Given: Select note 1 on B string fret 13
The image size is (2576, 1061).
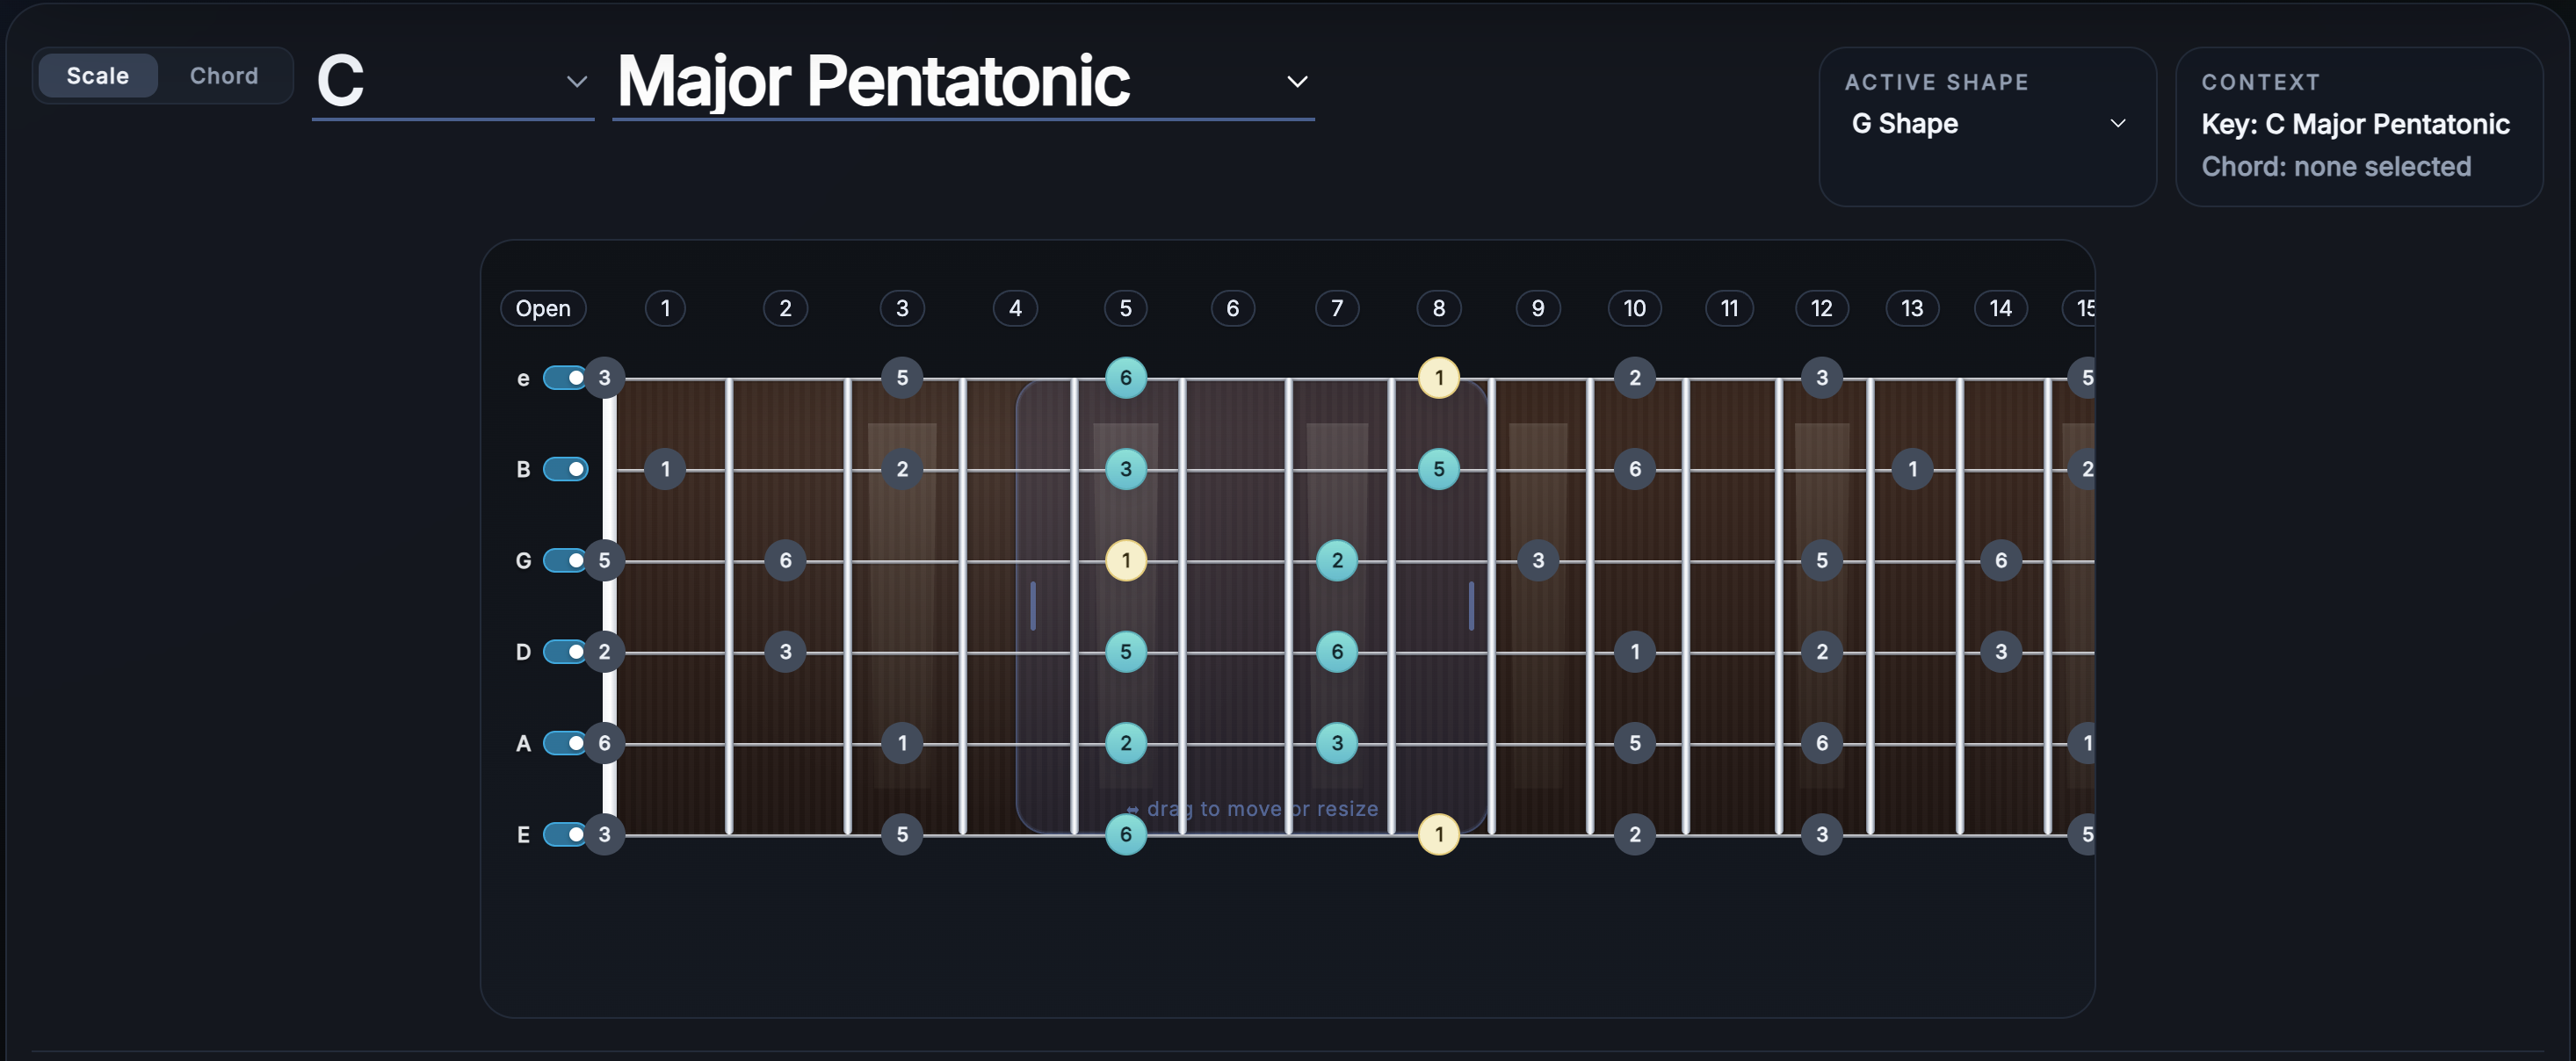Looking at the screenshot, I should (x=1912, y=469).
